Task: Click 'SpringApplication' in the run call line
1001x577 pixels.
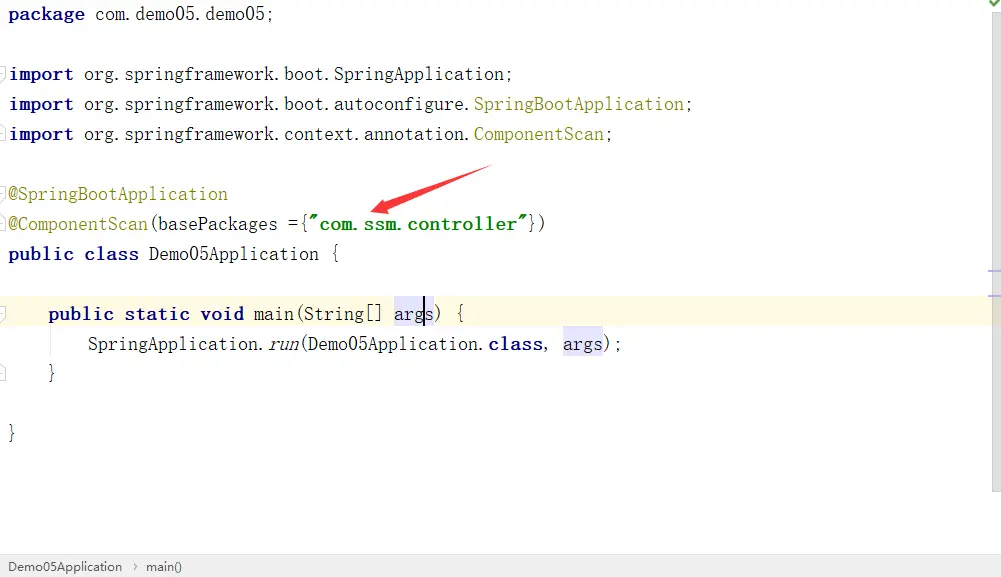Action: coord(172,344)
